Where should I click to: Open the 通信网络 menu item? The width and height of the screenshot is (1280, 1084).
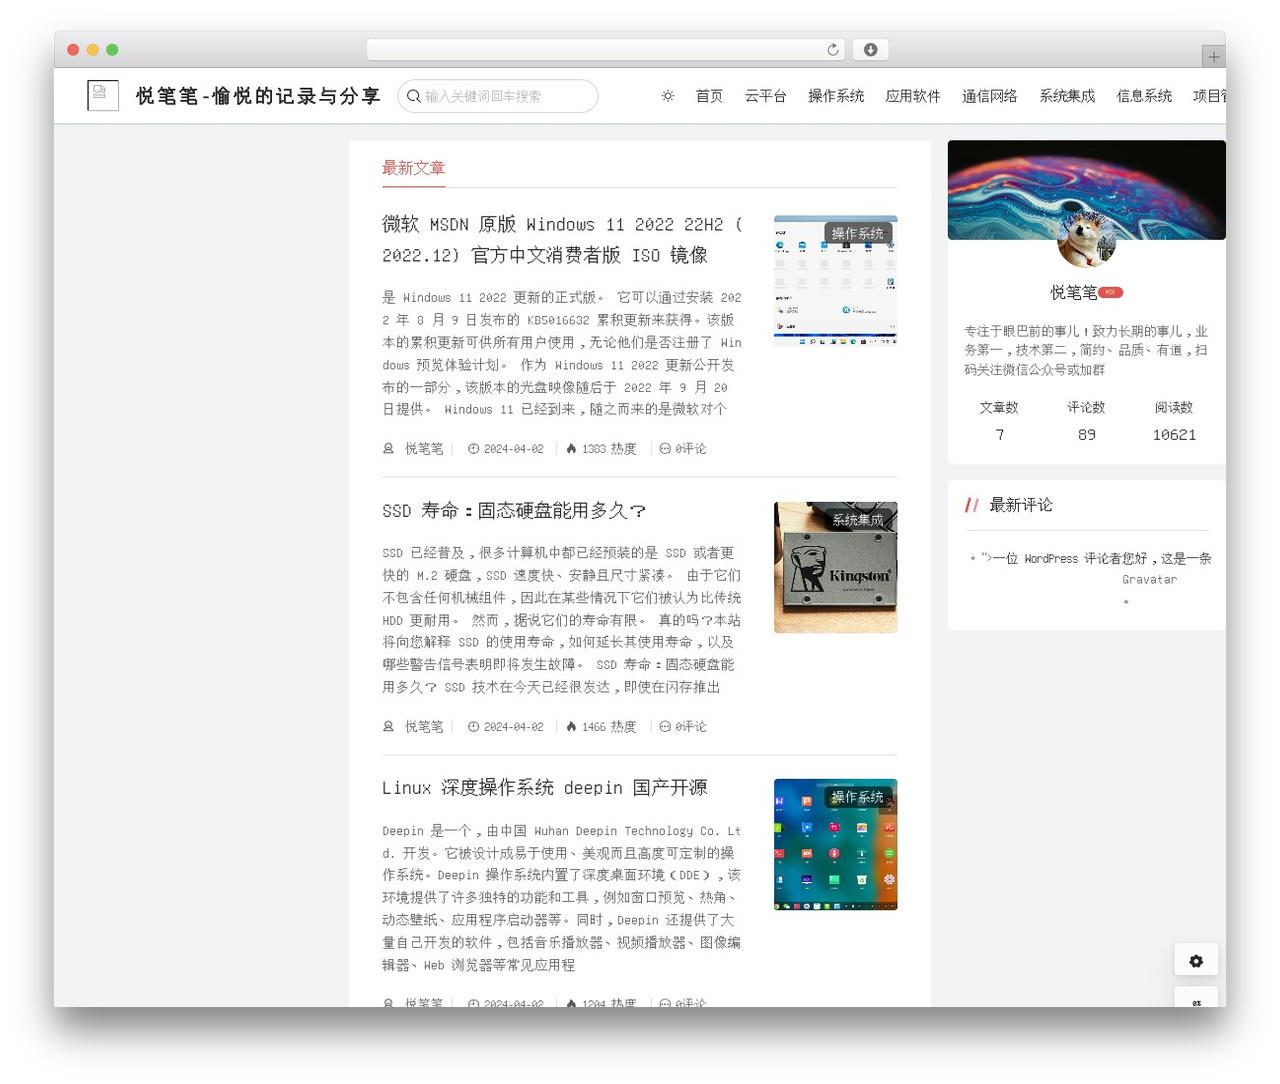click(x=990, y=96)
